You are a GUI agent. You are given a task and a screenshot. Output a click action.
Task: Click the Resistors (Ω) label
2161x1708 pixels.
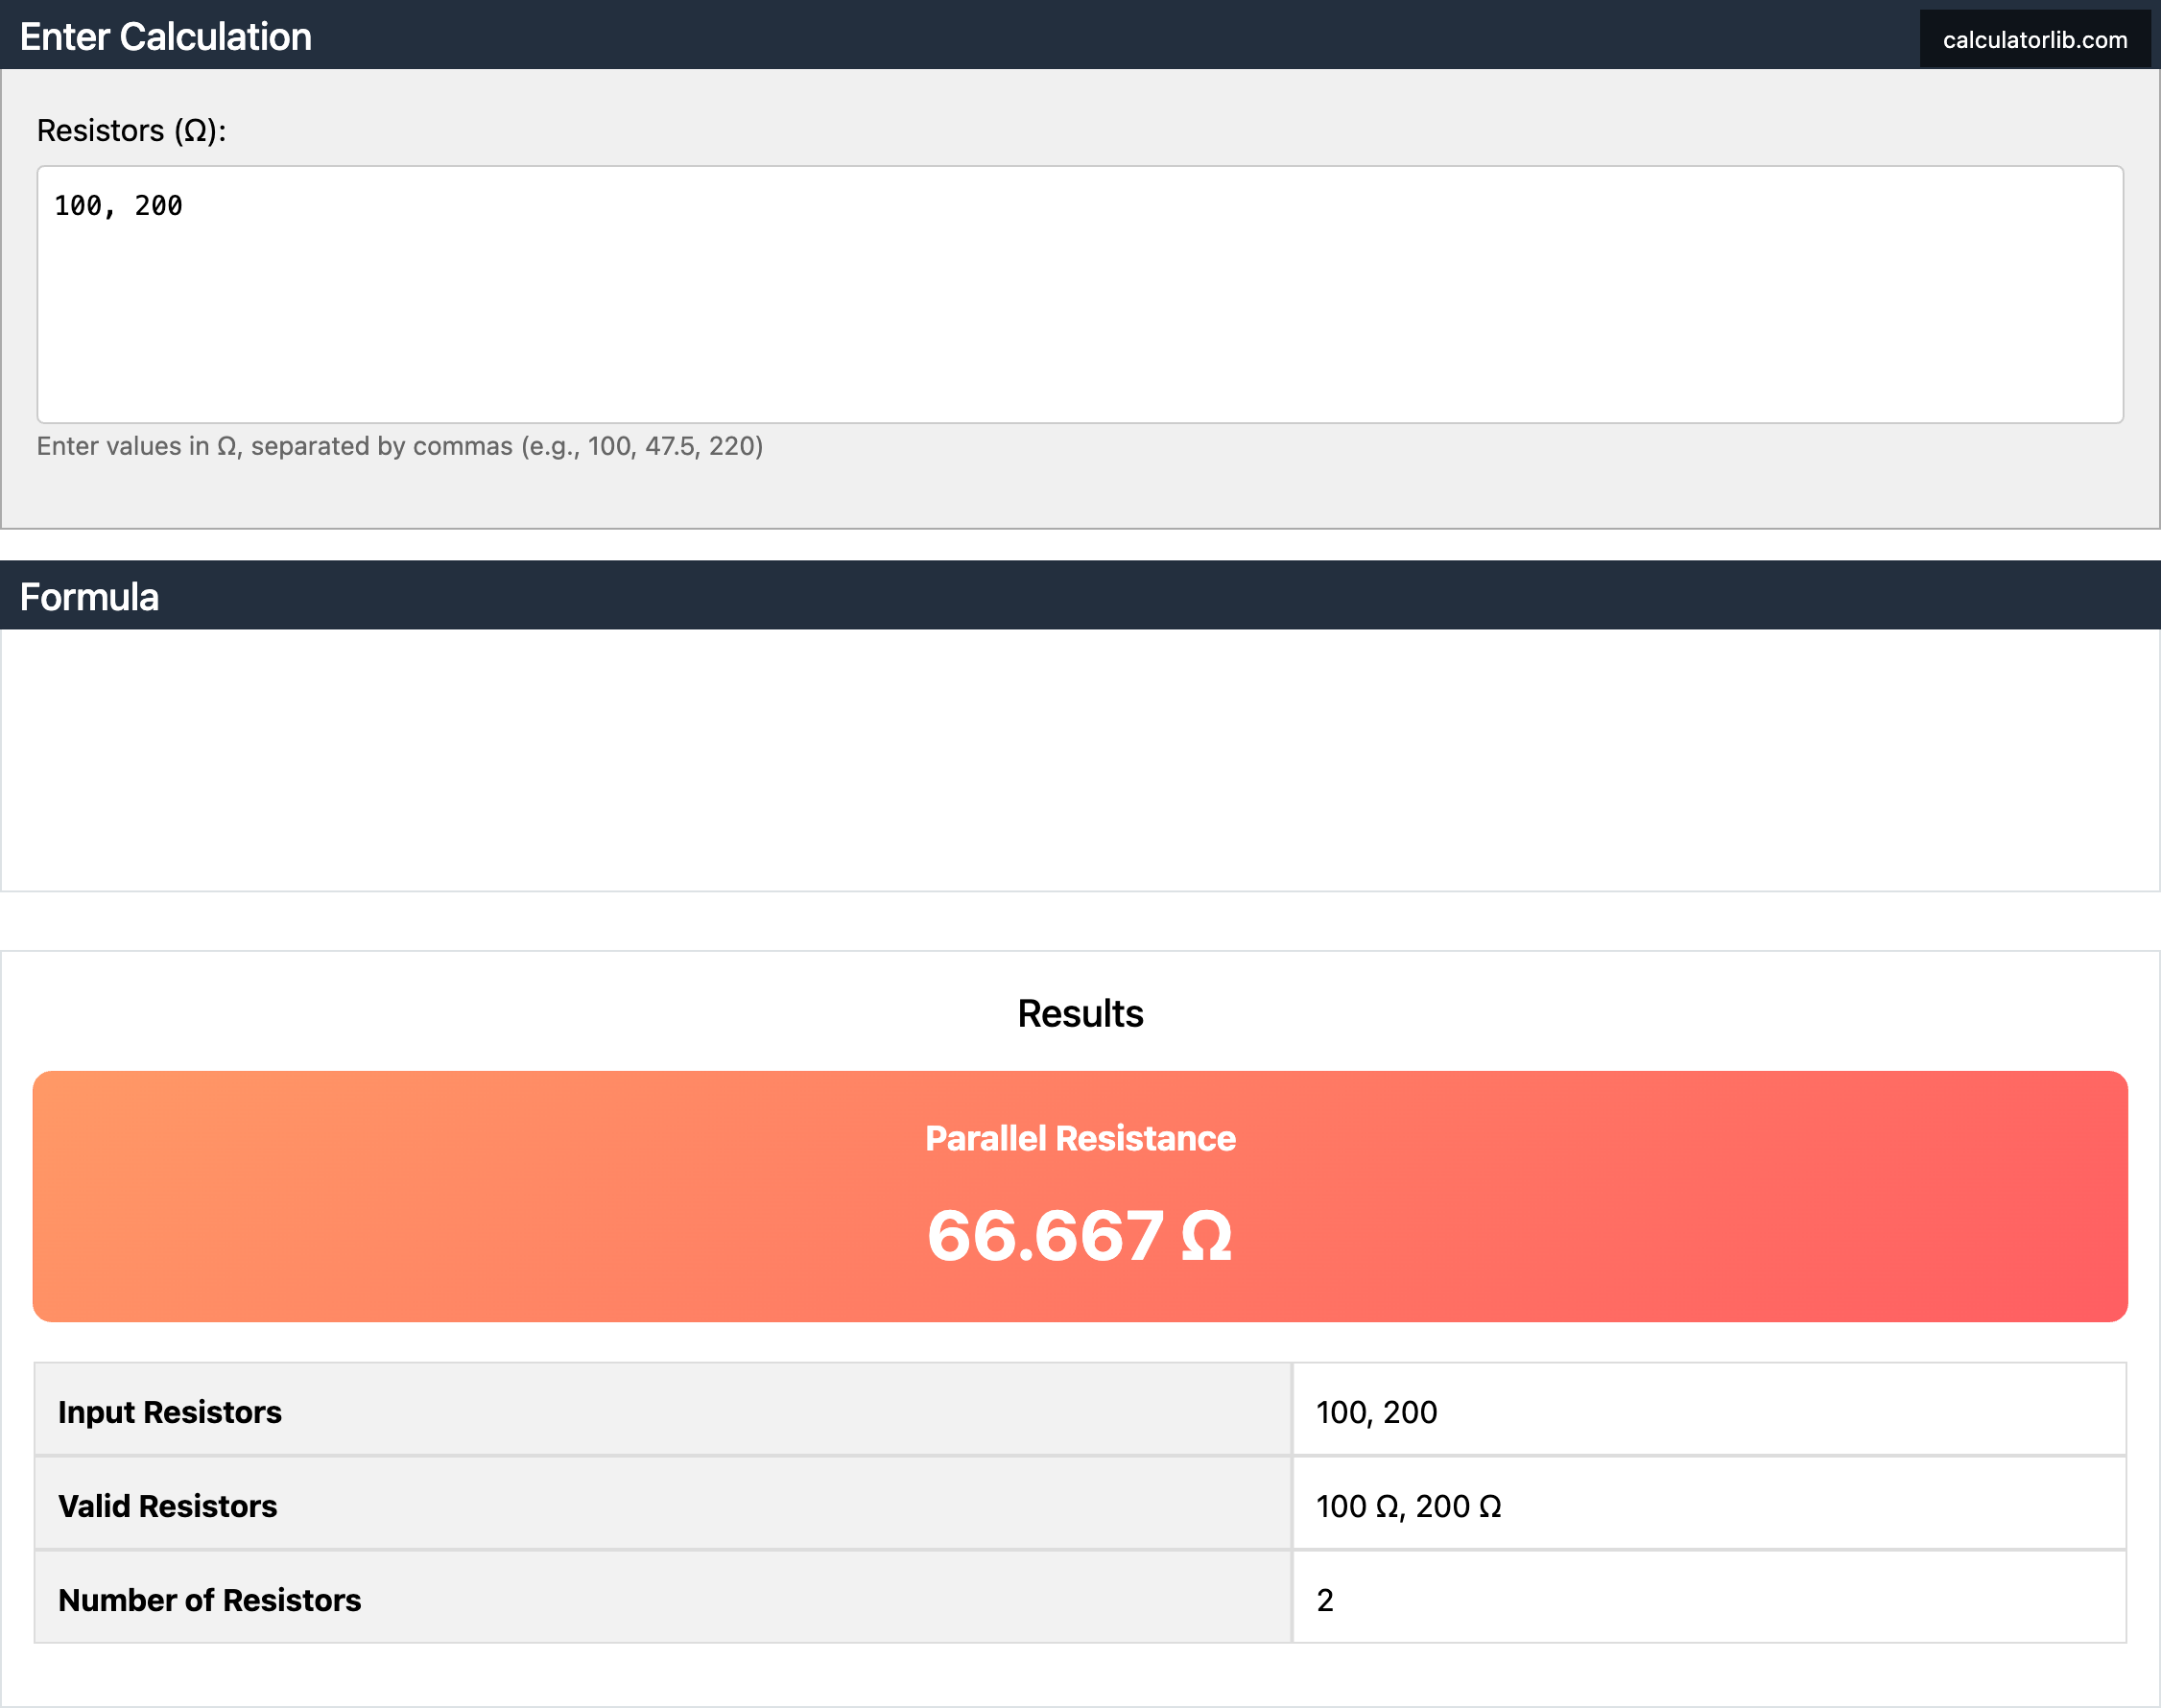tap(131, 131)
